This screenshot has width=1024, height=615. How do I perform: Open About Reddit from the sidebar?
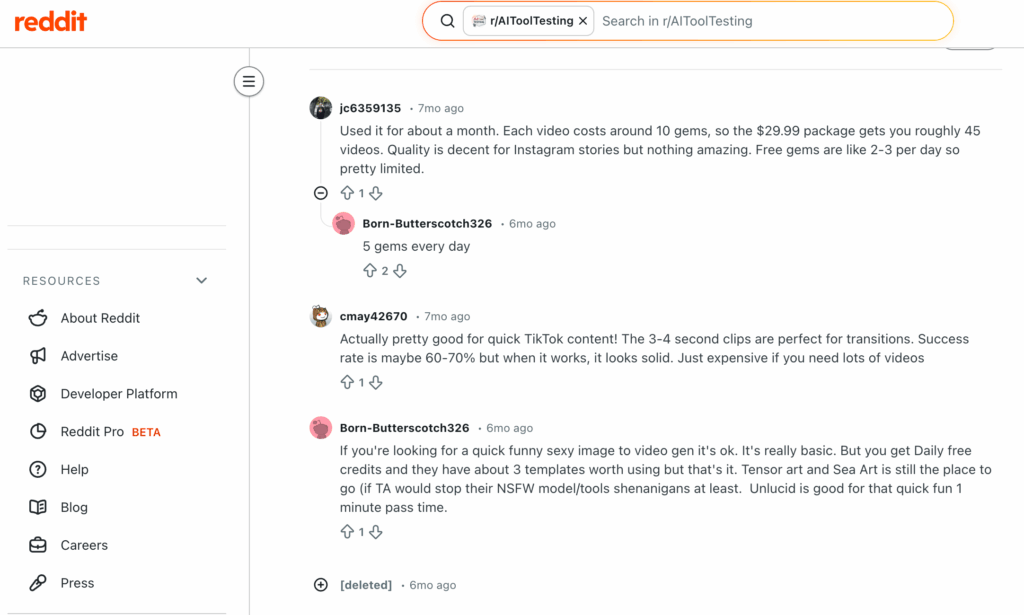[88, 318]
